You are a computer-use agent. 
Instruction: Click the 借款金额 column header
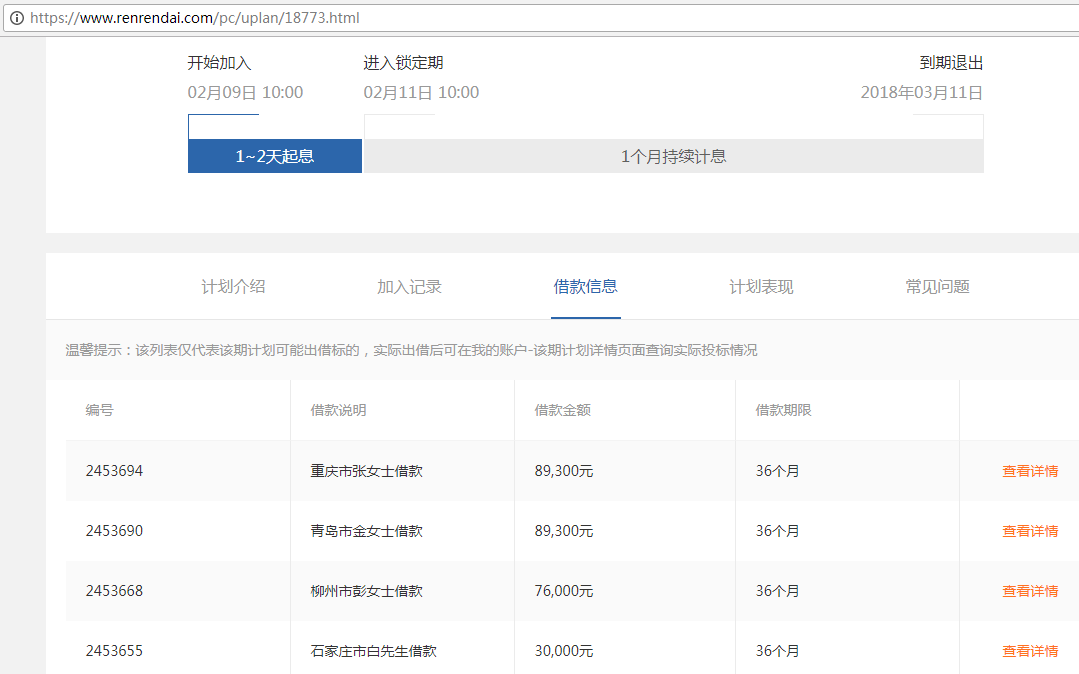562,410
